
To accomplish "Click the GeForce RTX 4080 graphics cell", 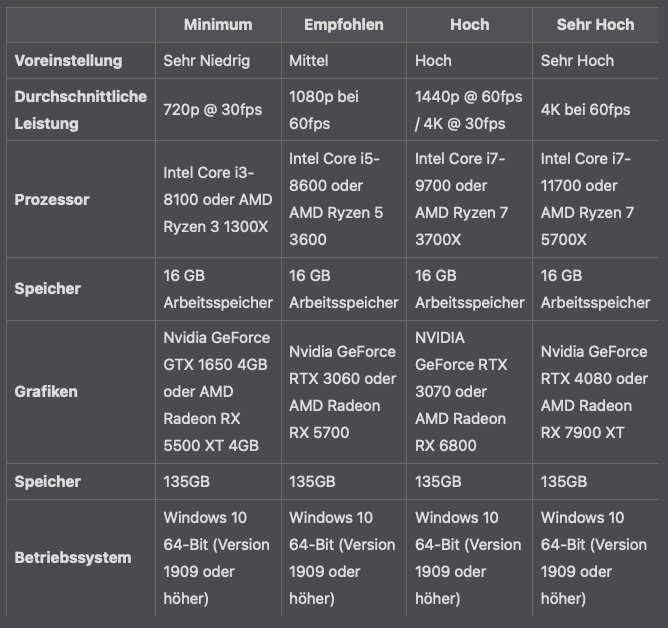I will pos(594,392).
